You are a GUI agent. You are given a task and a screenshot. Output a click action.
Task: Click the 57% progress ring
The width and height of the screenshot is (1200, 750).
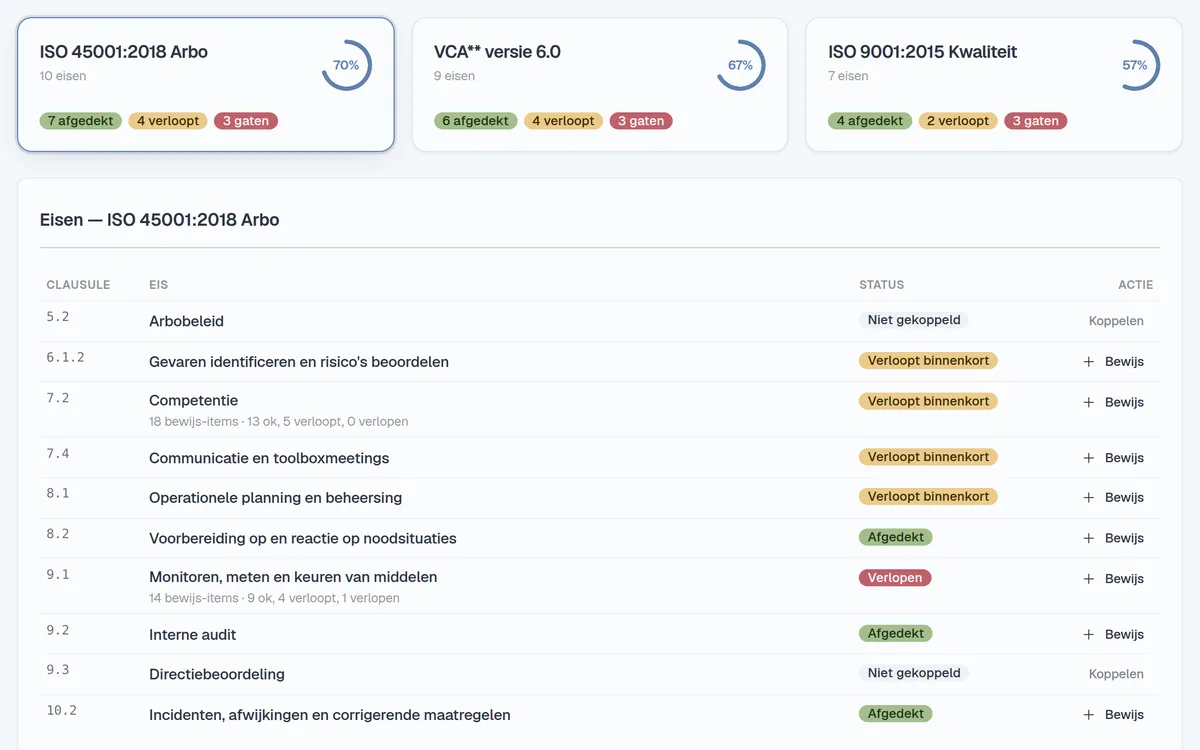click(1134, 65)
